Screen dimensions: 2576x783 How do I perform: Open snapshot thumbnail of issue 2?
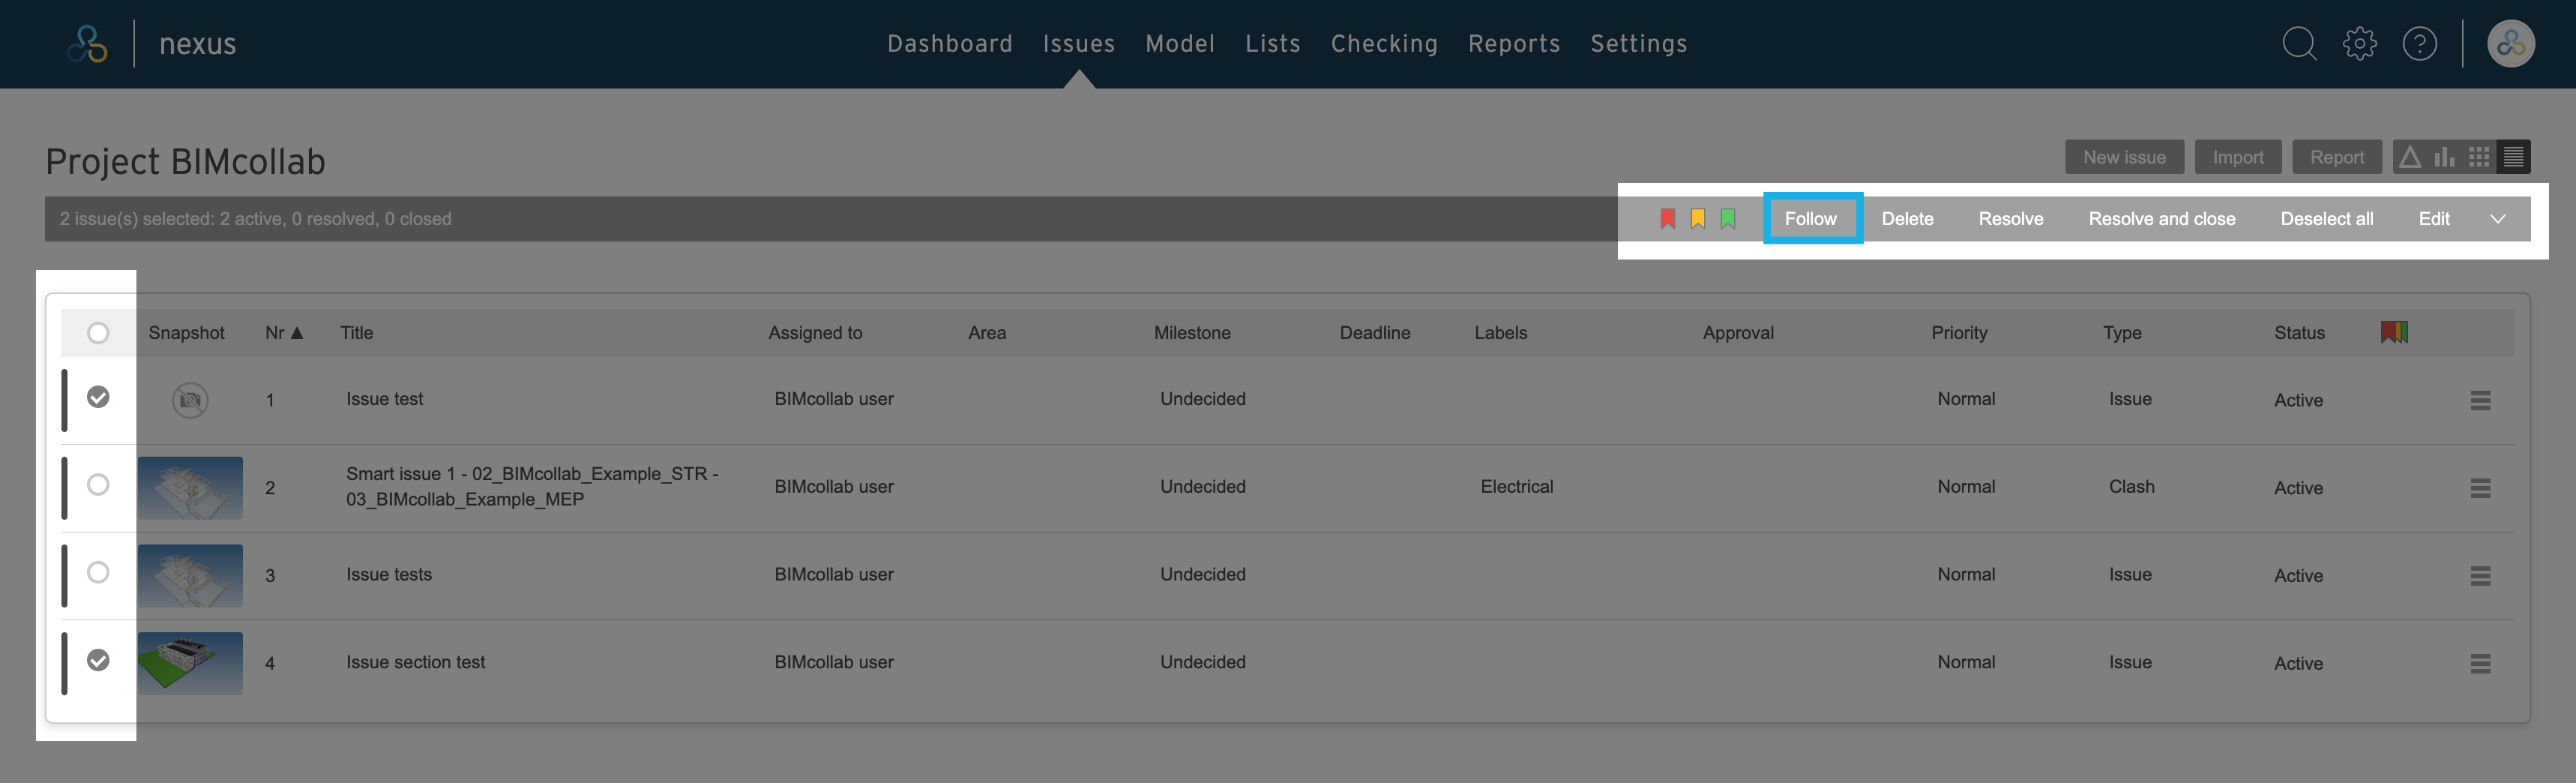[x=190, y=488]
